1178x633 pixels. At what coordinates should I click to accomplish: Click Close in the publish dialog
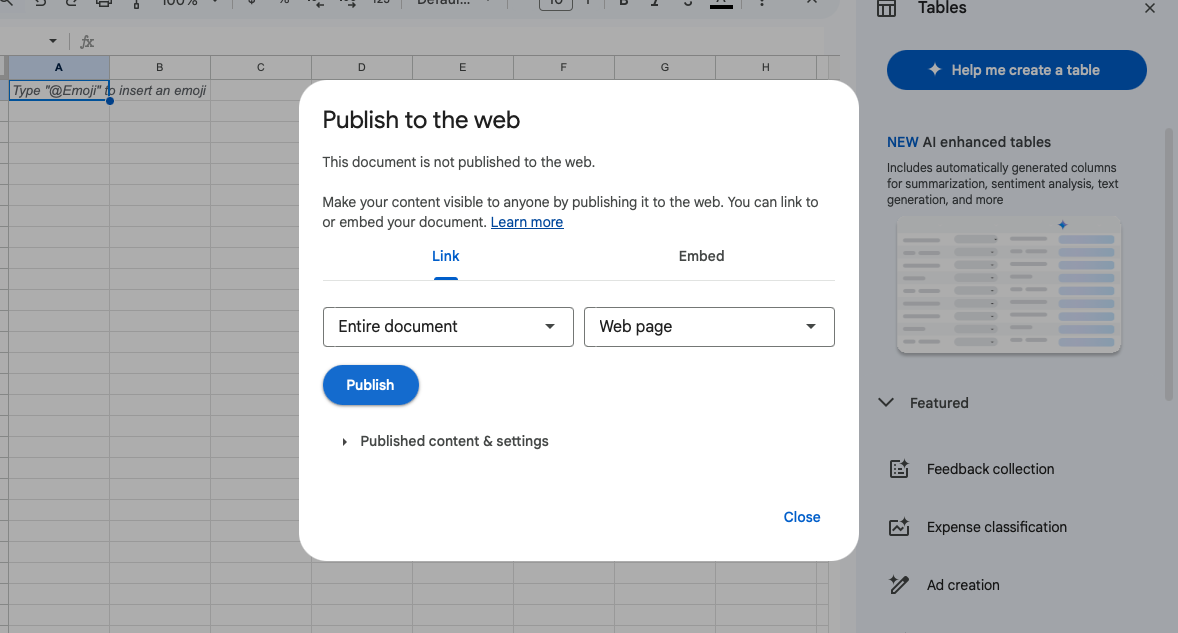tap(801, 517)
